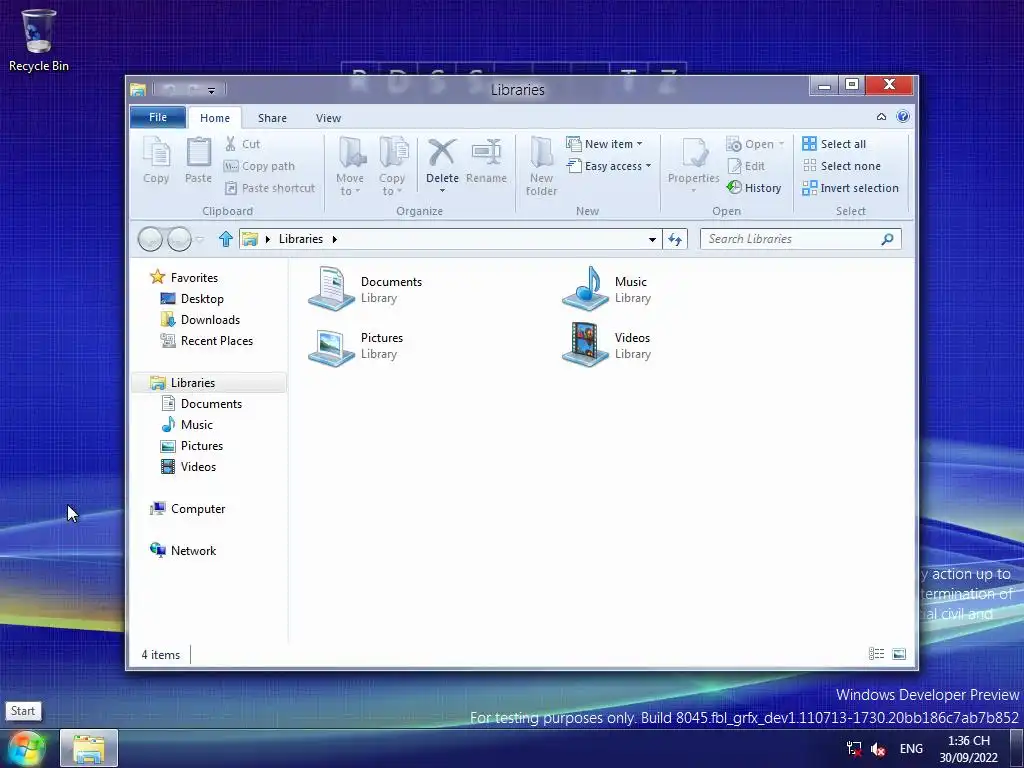Select the Recycle Bin desktop icon

[x=39, y=39]
